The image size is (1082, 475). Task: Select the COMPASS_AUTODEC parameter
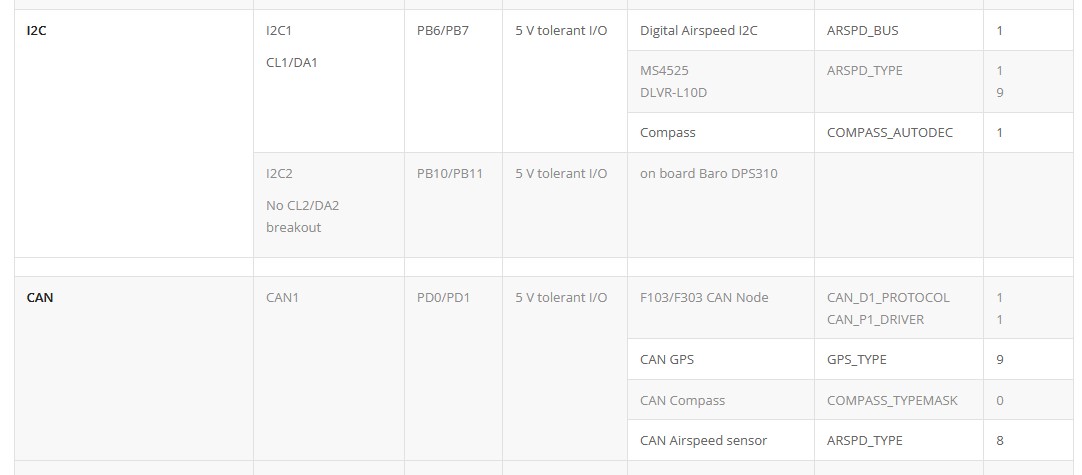tap(889, 133)
